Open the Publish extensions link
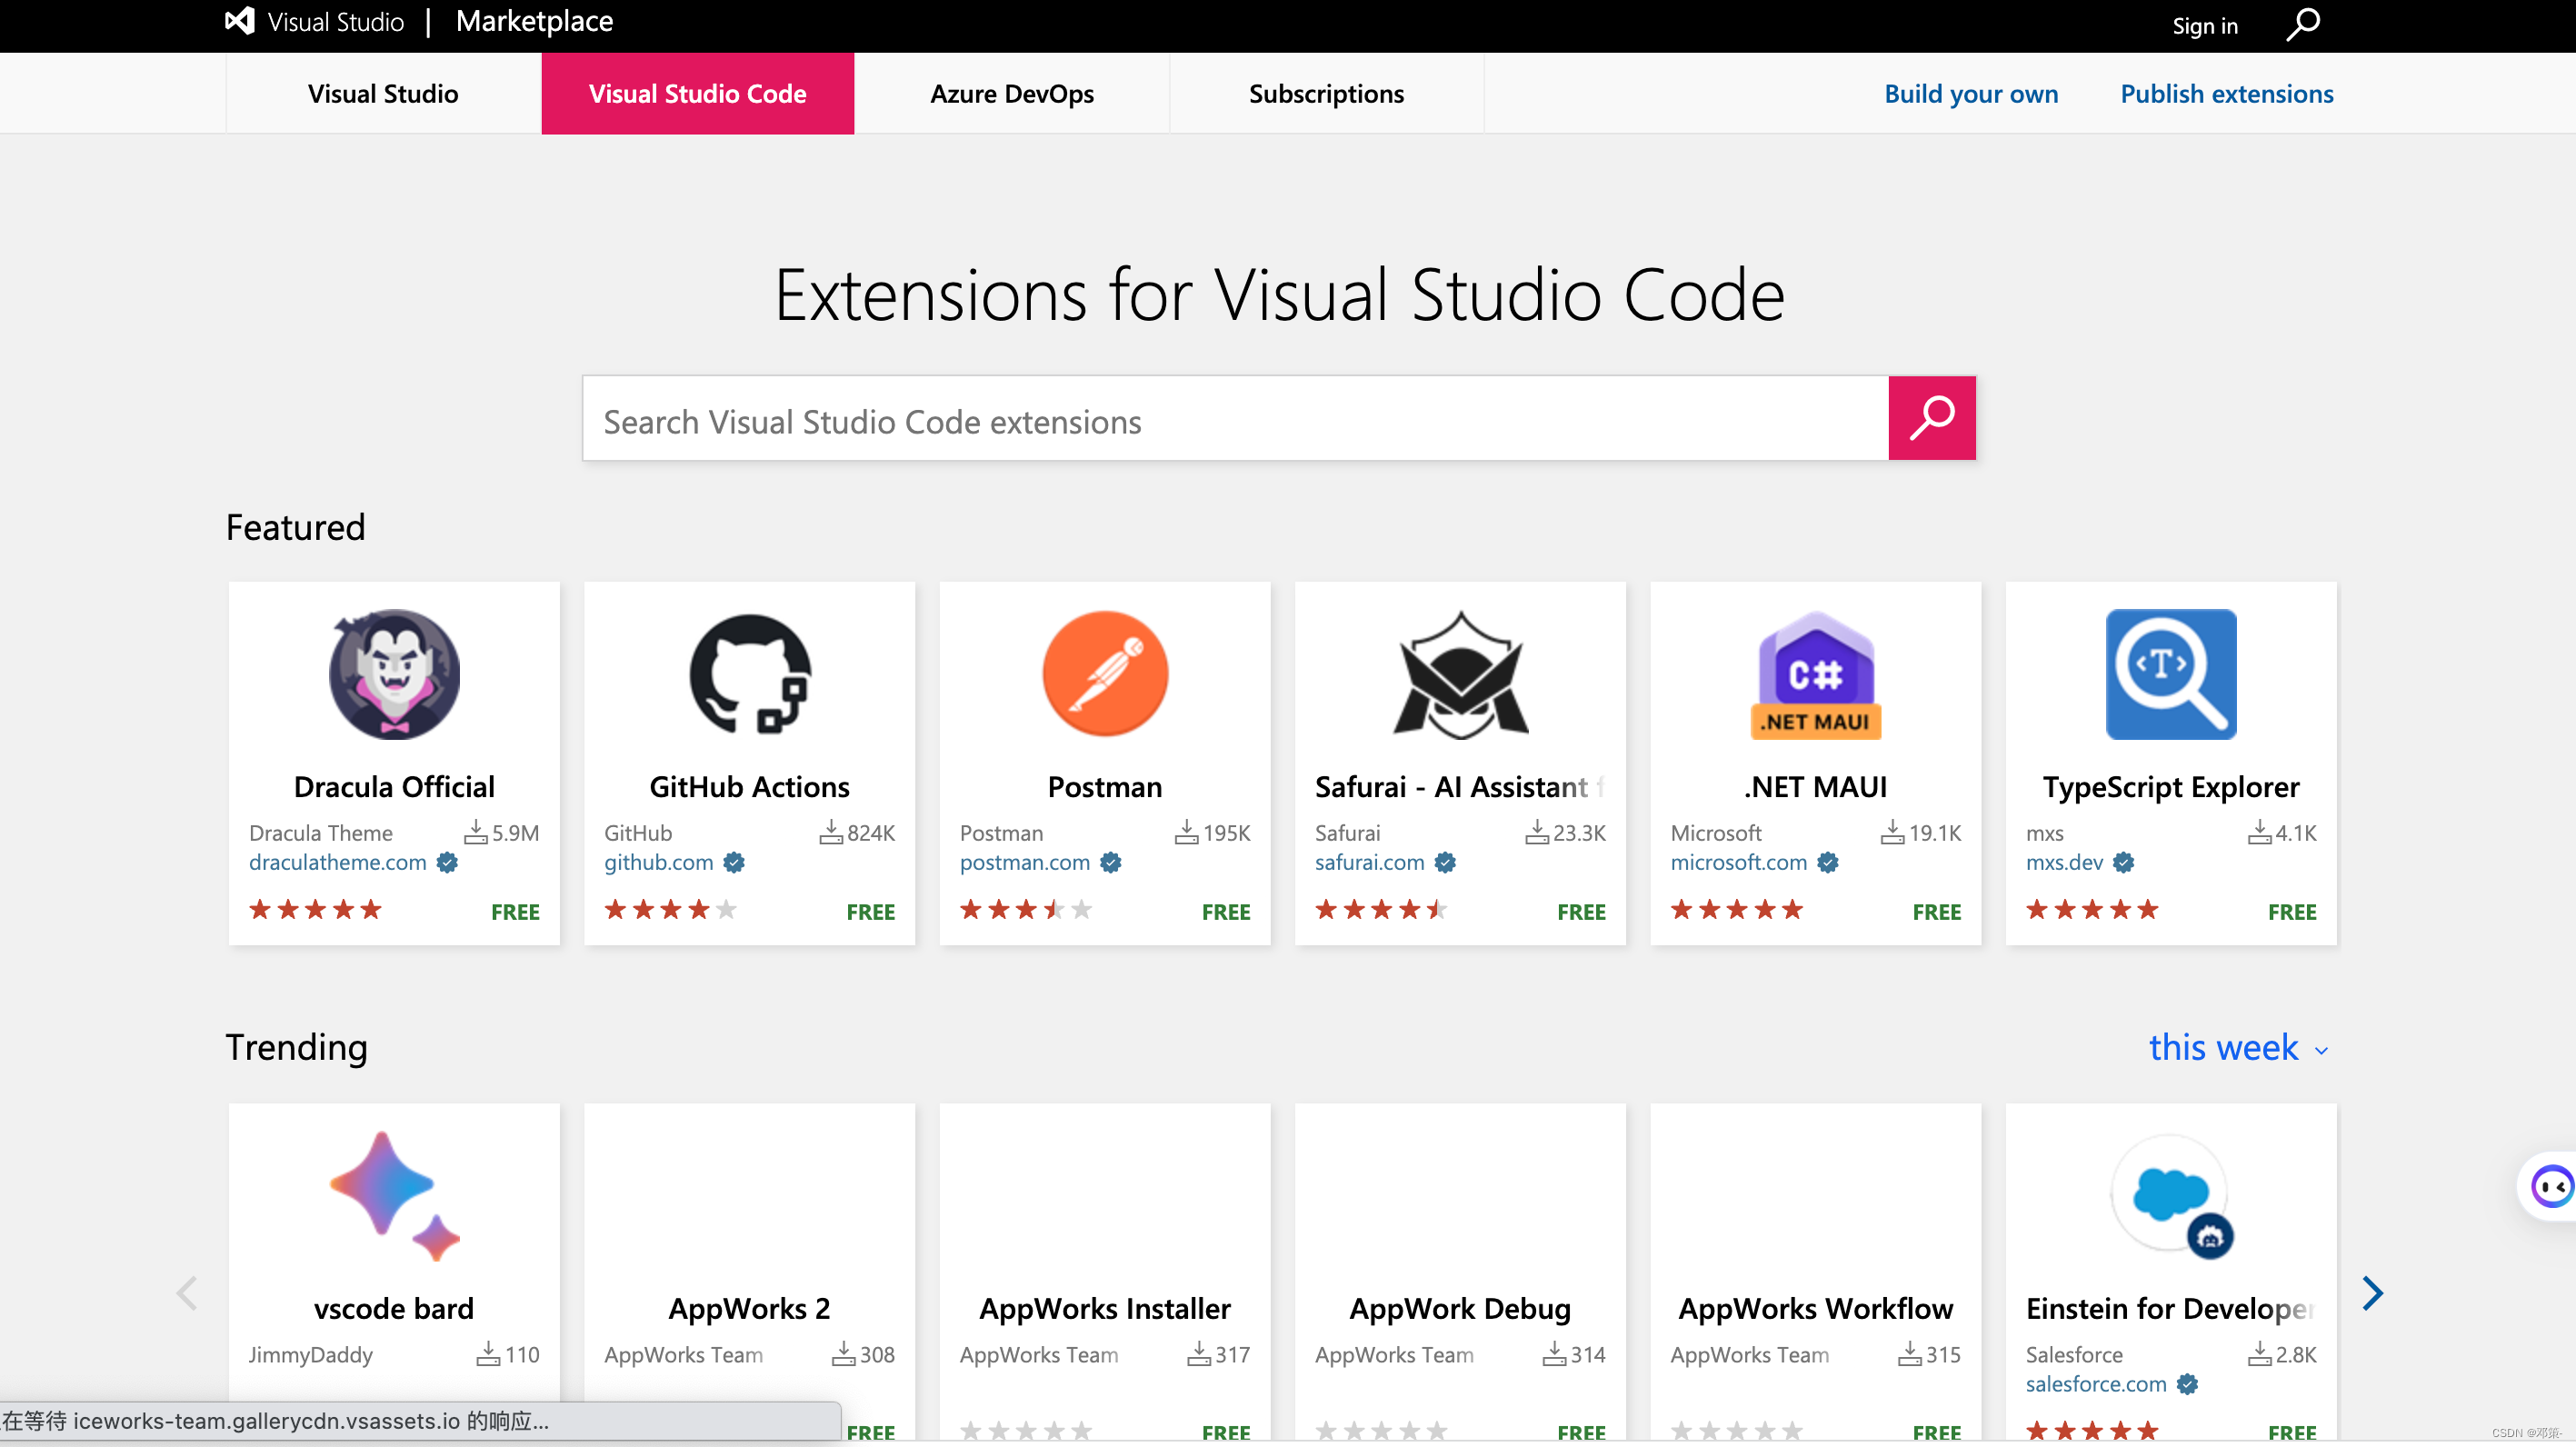This screenshot has height=1447, width=2576. pyautogui.click(x=2226, y=93)
